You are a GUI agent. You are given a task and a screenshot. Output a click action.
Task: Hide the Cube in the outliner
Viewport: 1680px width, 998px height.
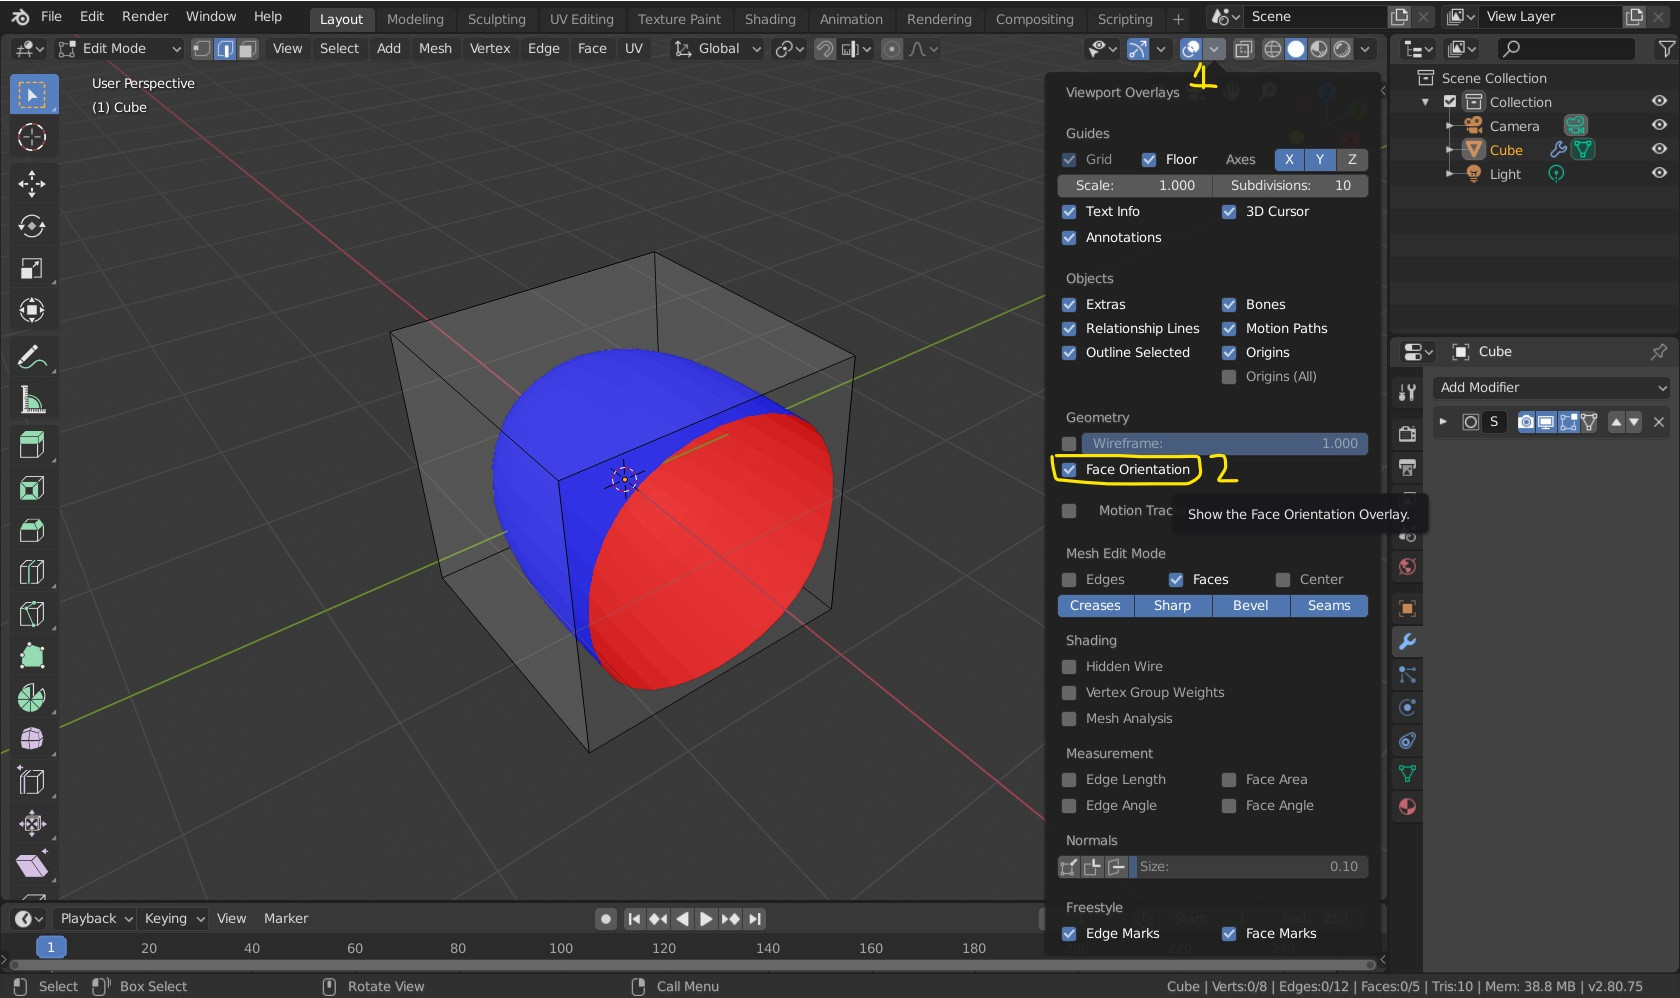1659,149
